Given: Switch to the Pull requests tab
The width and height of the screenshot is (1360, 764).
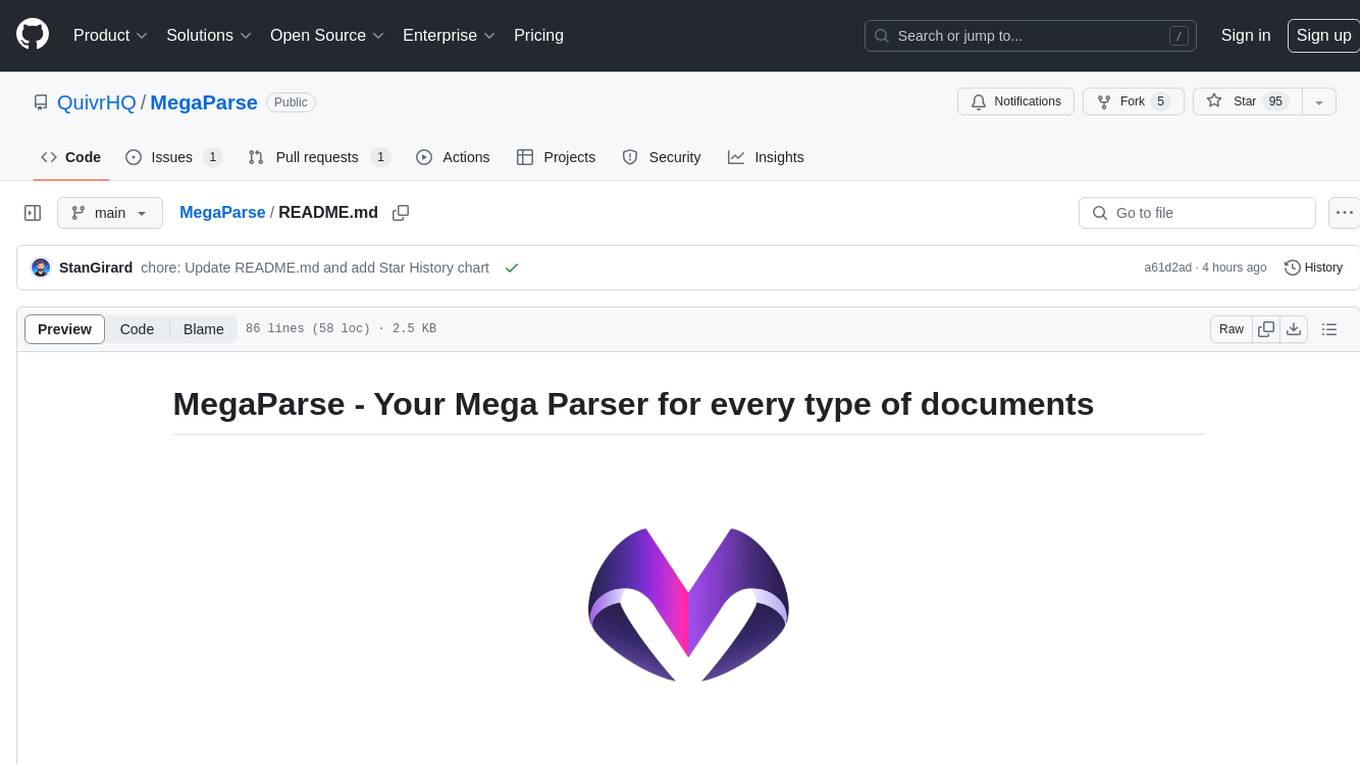Looking at the screenshot, I should click(x=318, y=157).
